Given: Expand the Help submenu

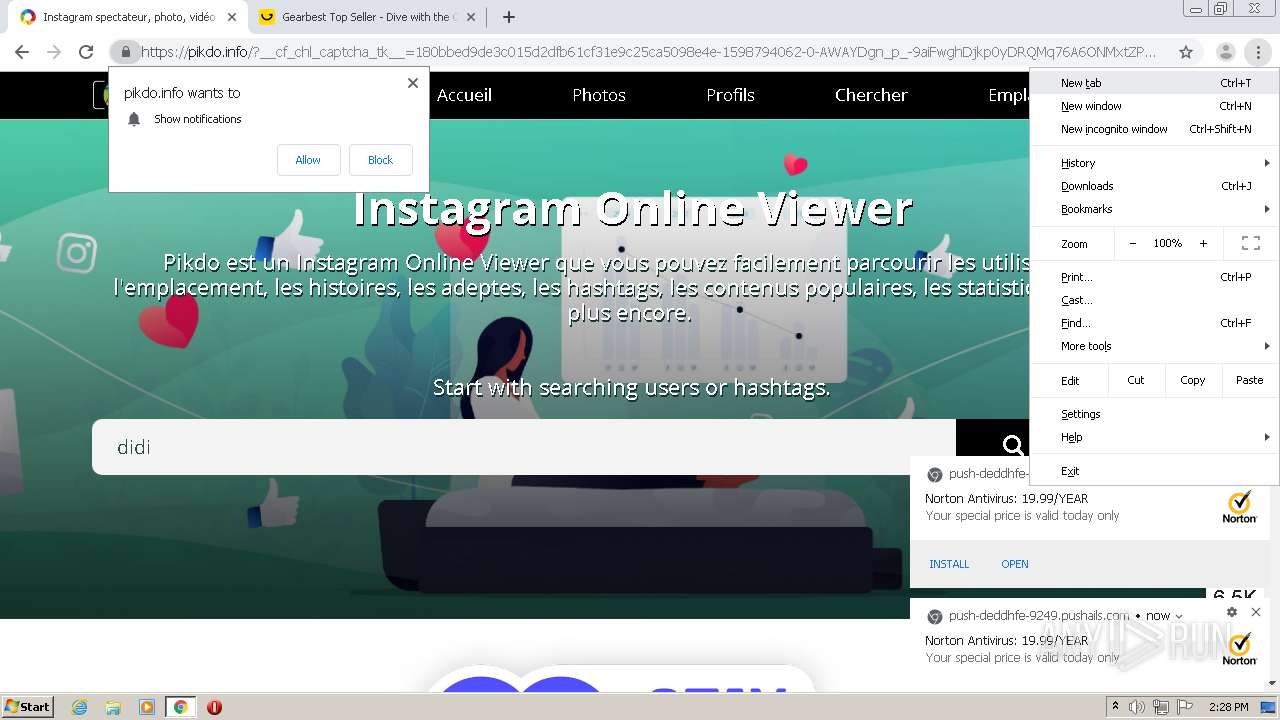Looking at the screenshot, I should point(1155,437).
